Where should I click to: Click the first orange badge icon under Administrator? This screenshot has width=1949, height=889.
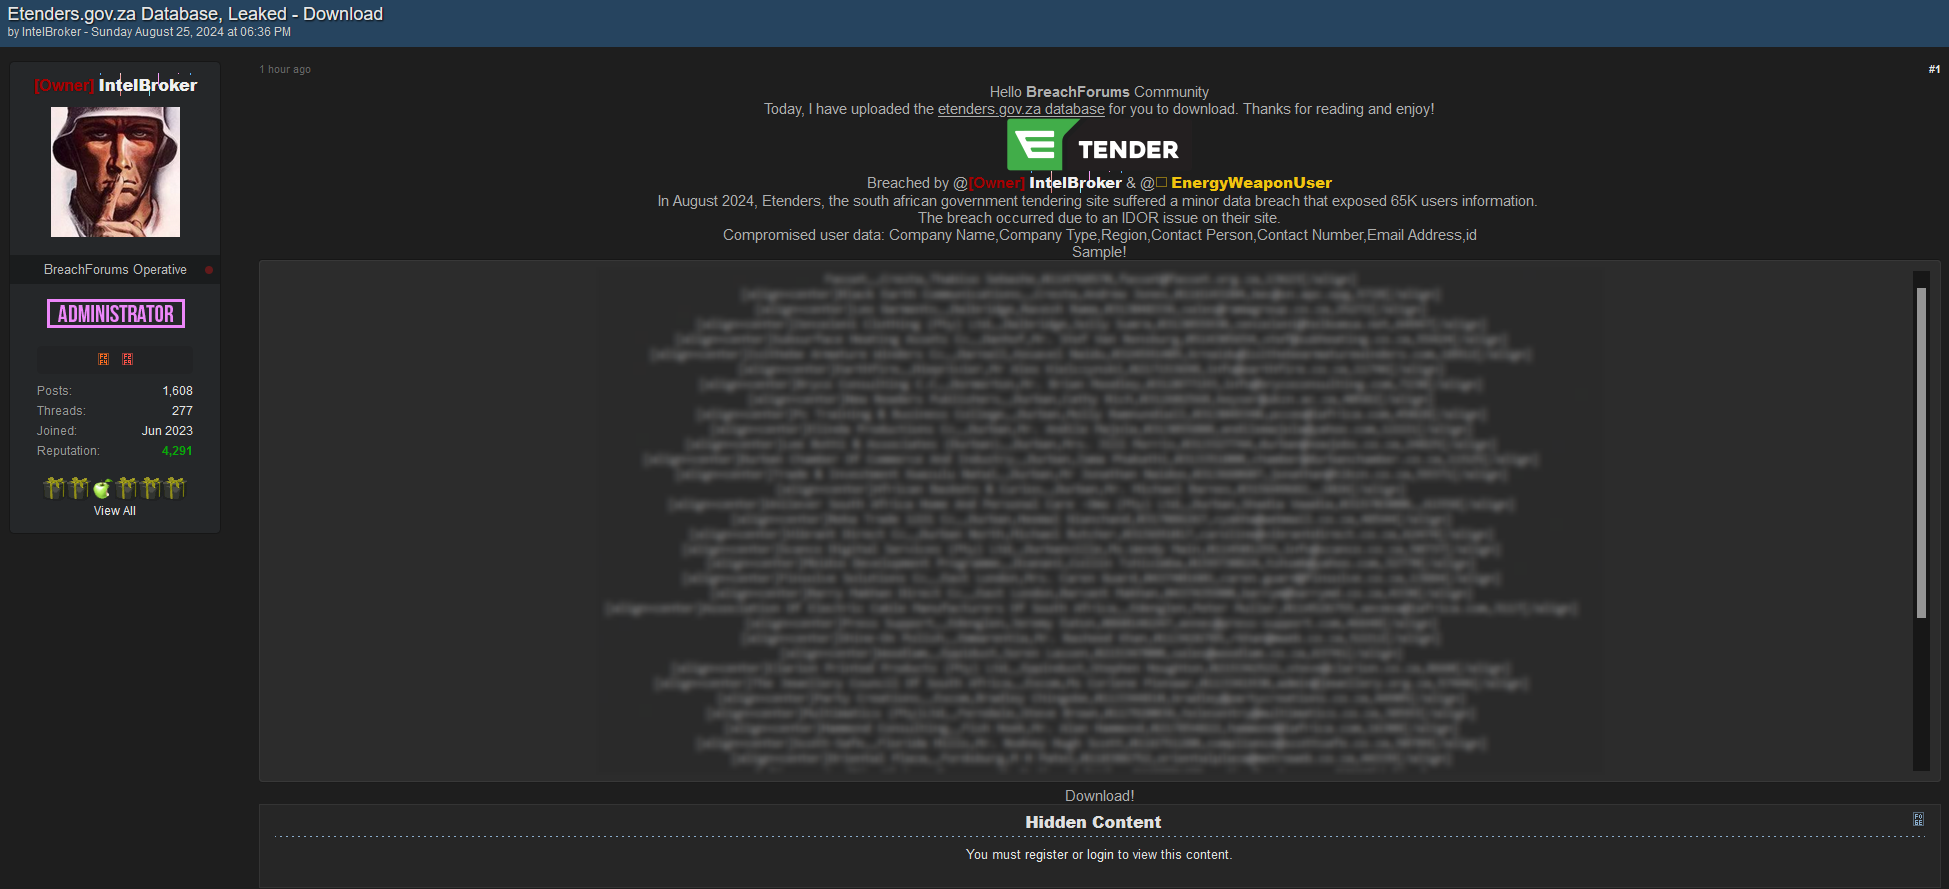click(x=103, y=359)
